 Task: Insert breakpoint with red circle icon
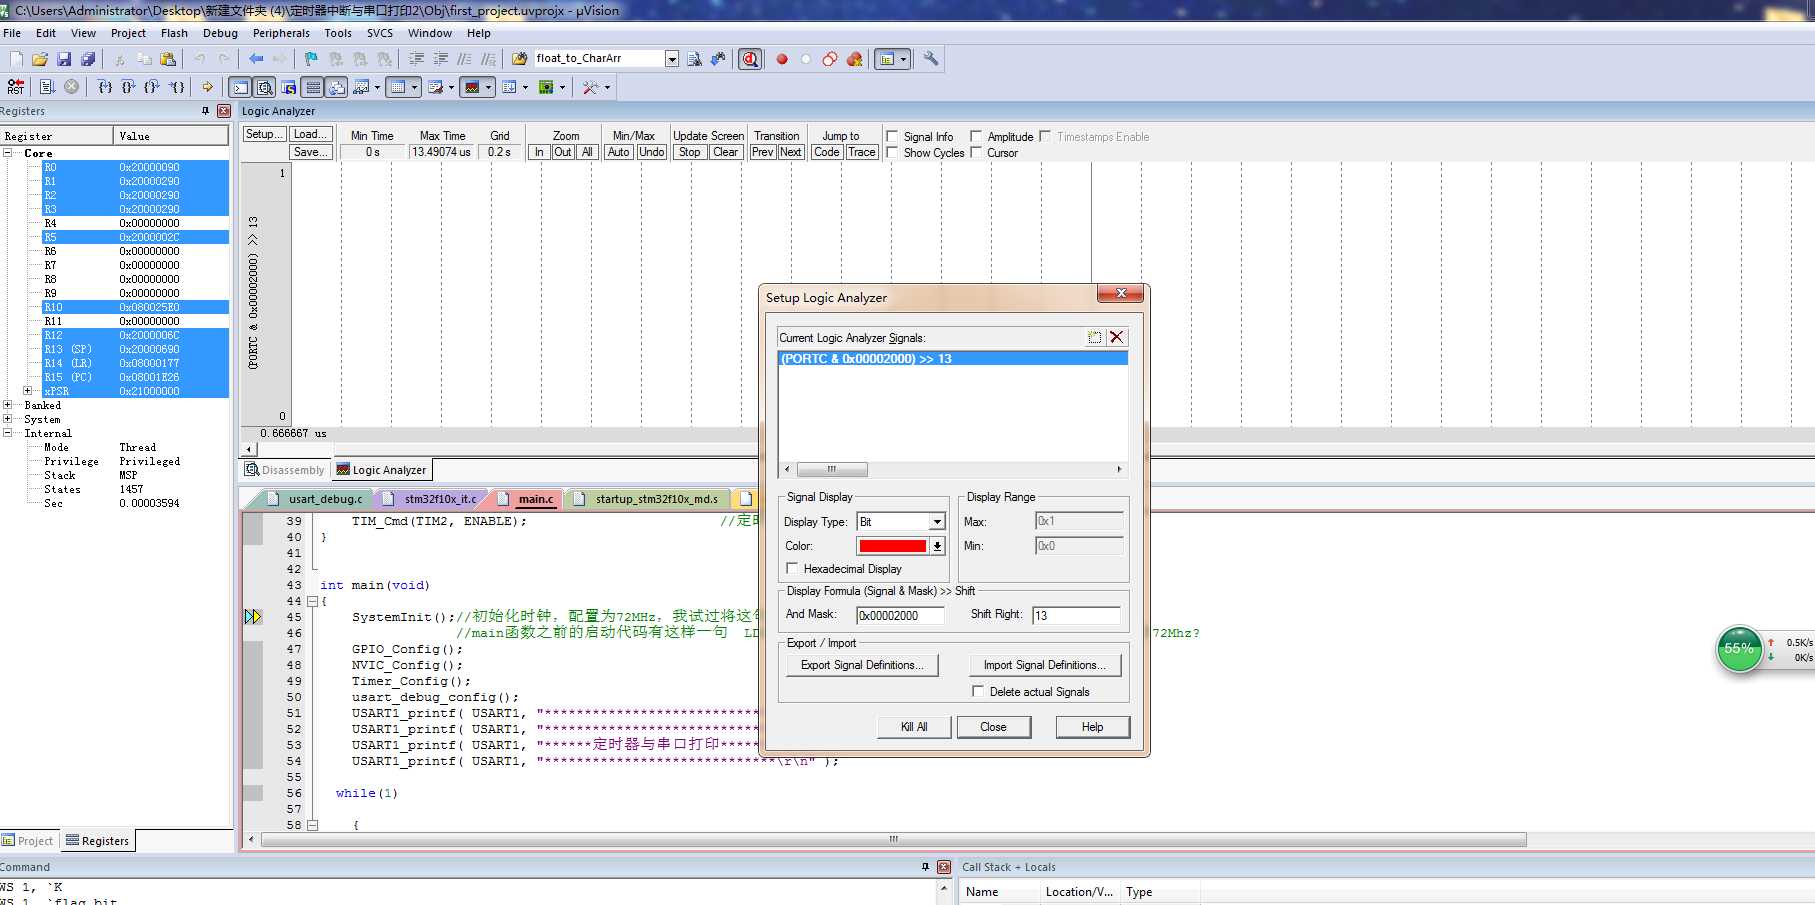tap(782, 59)
